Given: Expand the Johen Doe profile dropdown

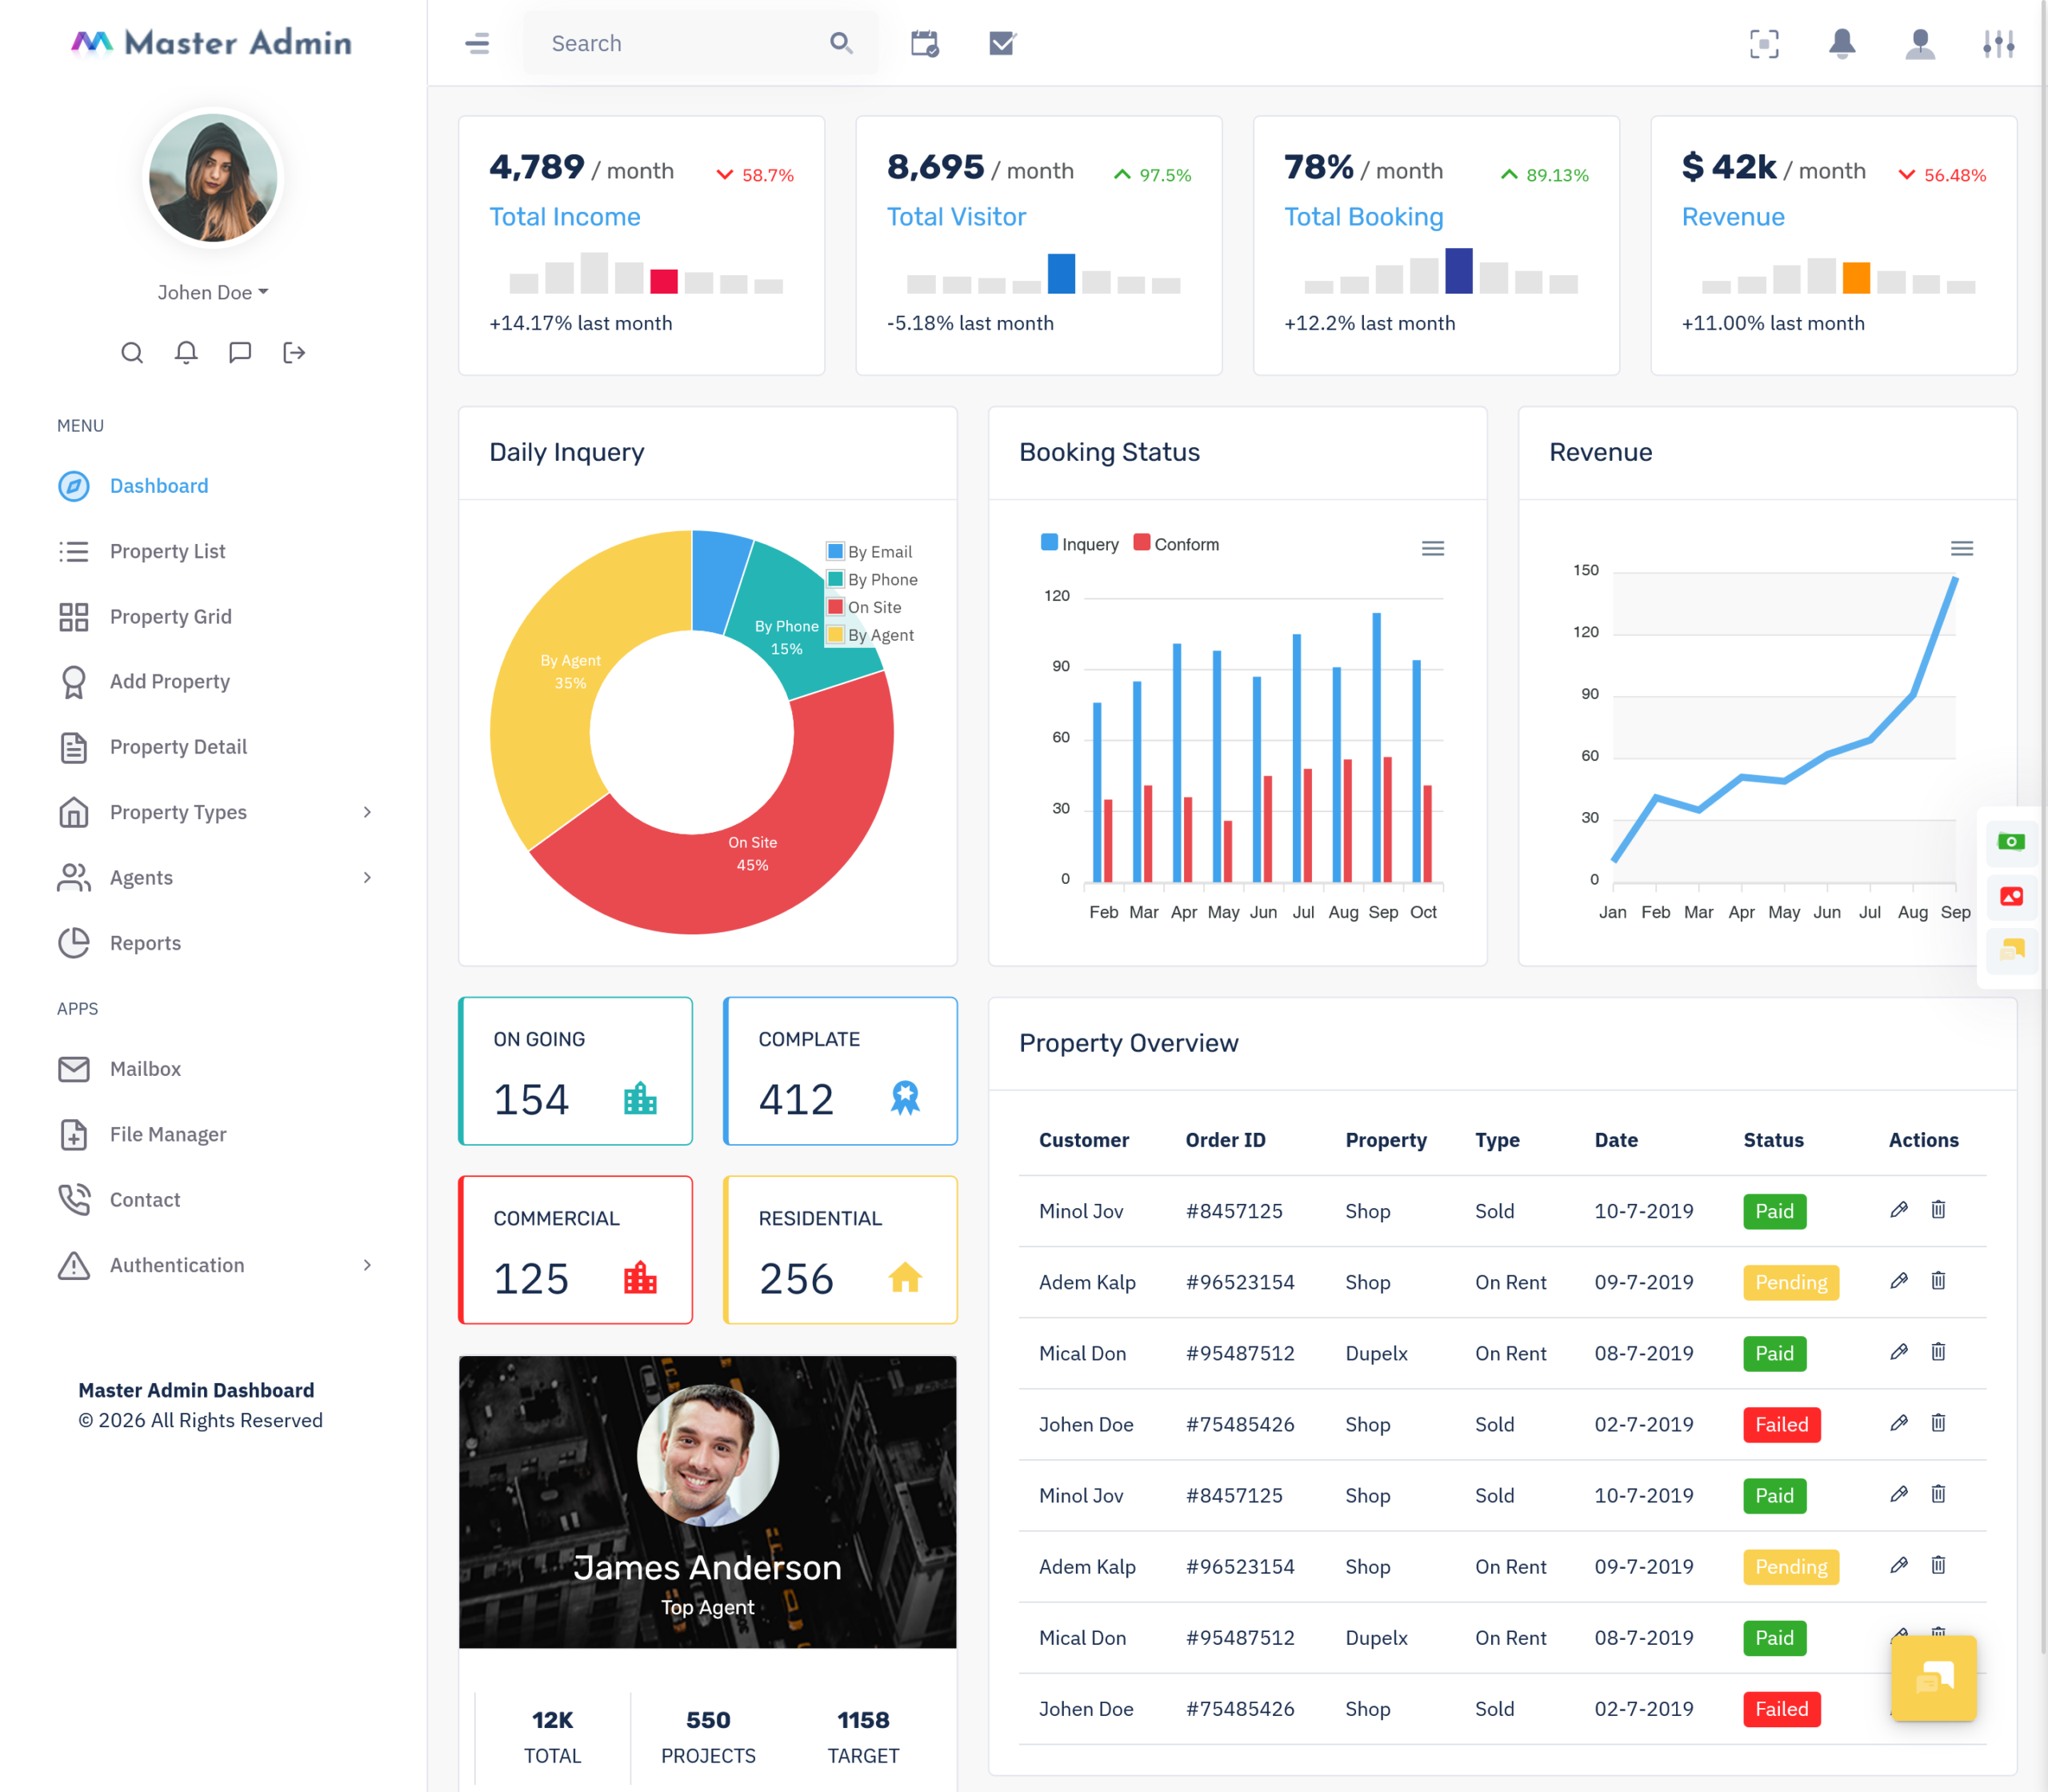Looking at the screenshot, I should tap(213, 292).
